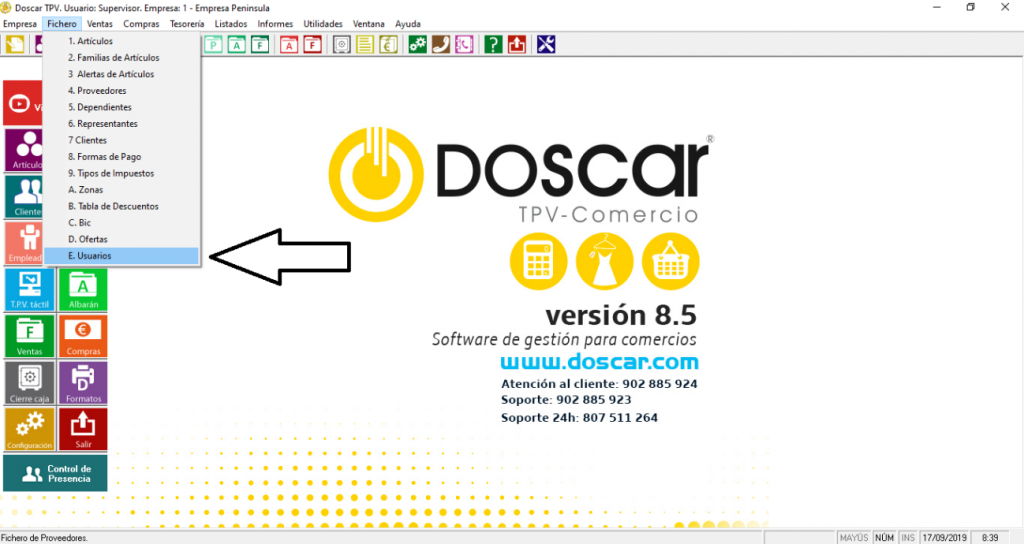Viewport: 1024px width, 544px height.
Task: Open the Empleados sidebar tile
Action: [x=24, y=243]
